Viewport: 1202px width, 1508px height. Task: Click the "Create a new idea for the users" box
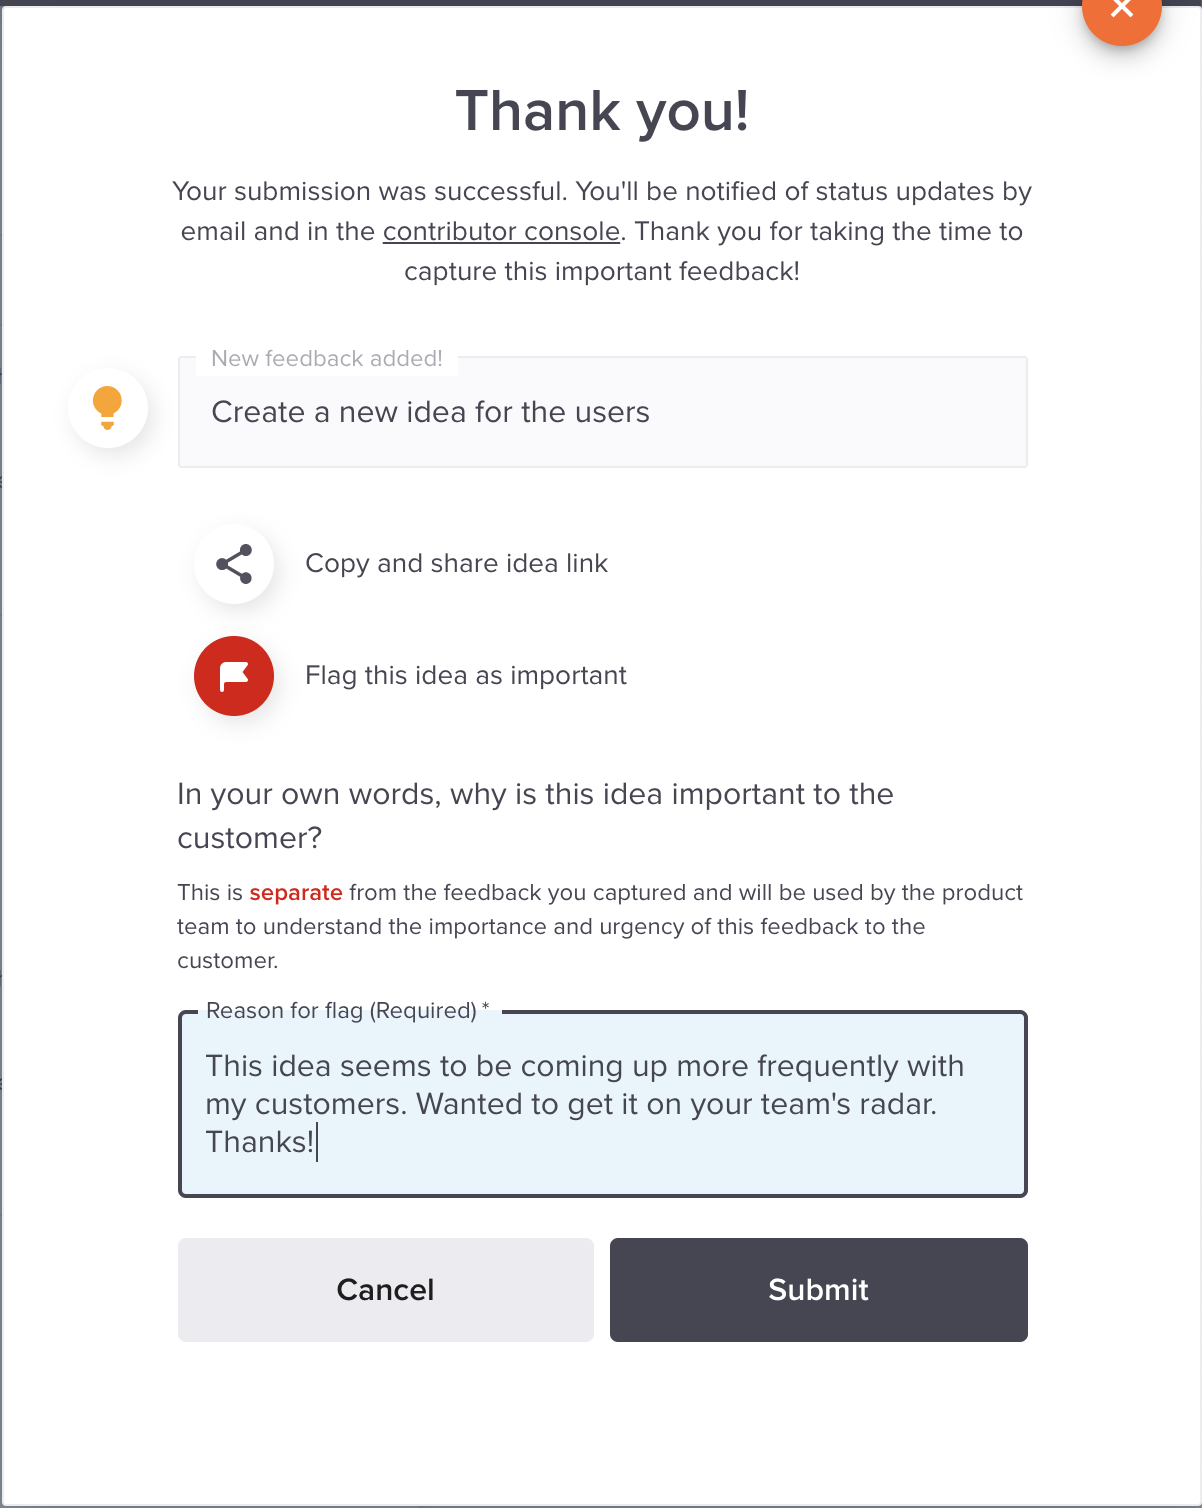(x=603, y=412)
